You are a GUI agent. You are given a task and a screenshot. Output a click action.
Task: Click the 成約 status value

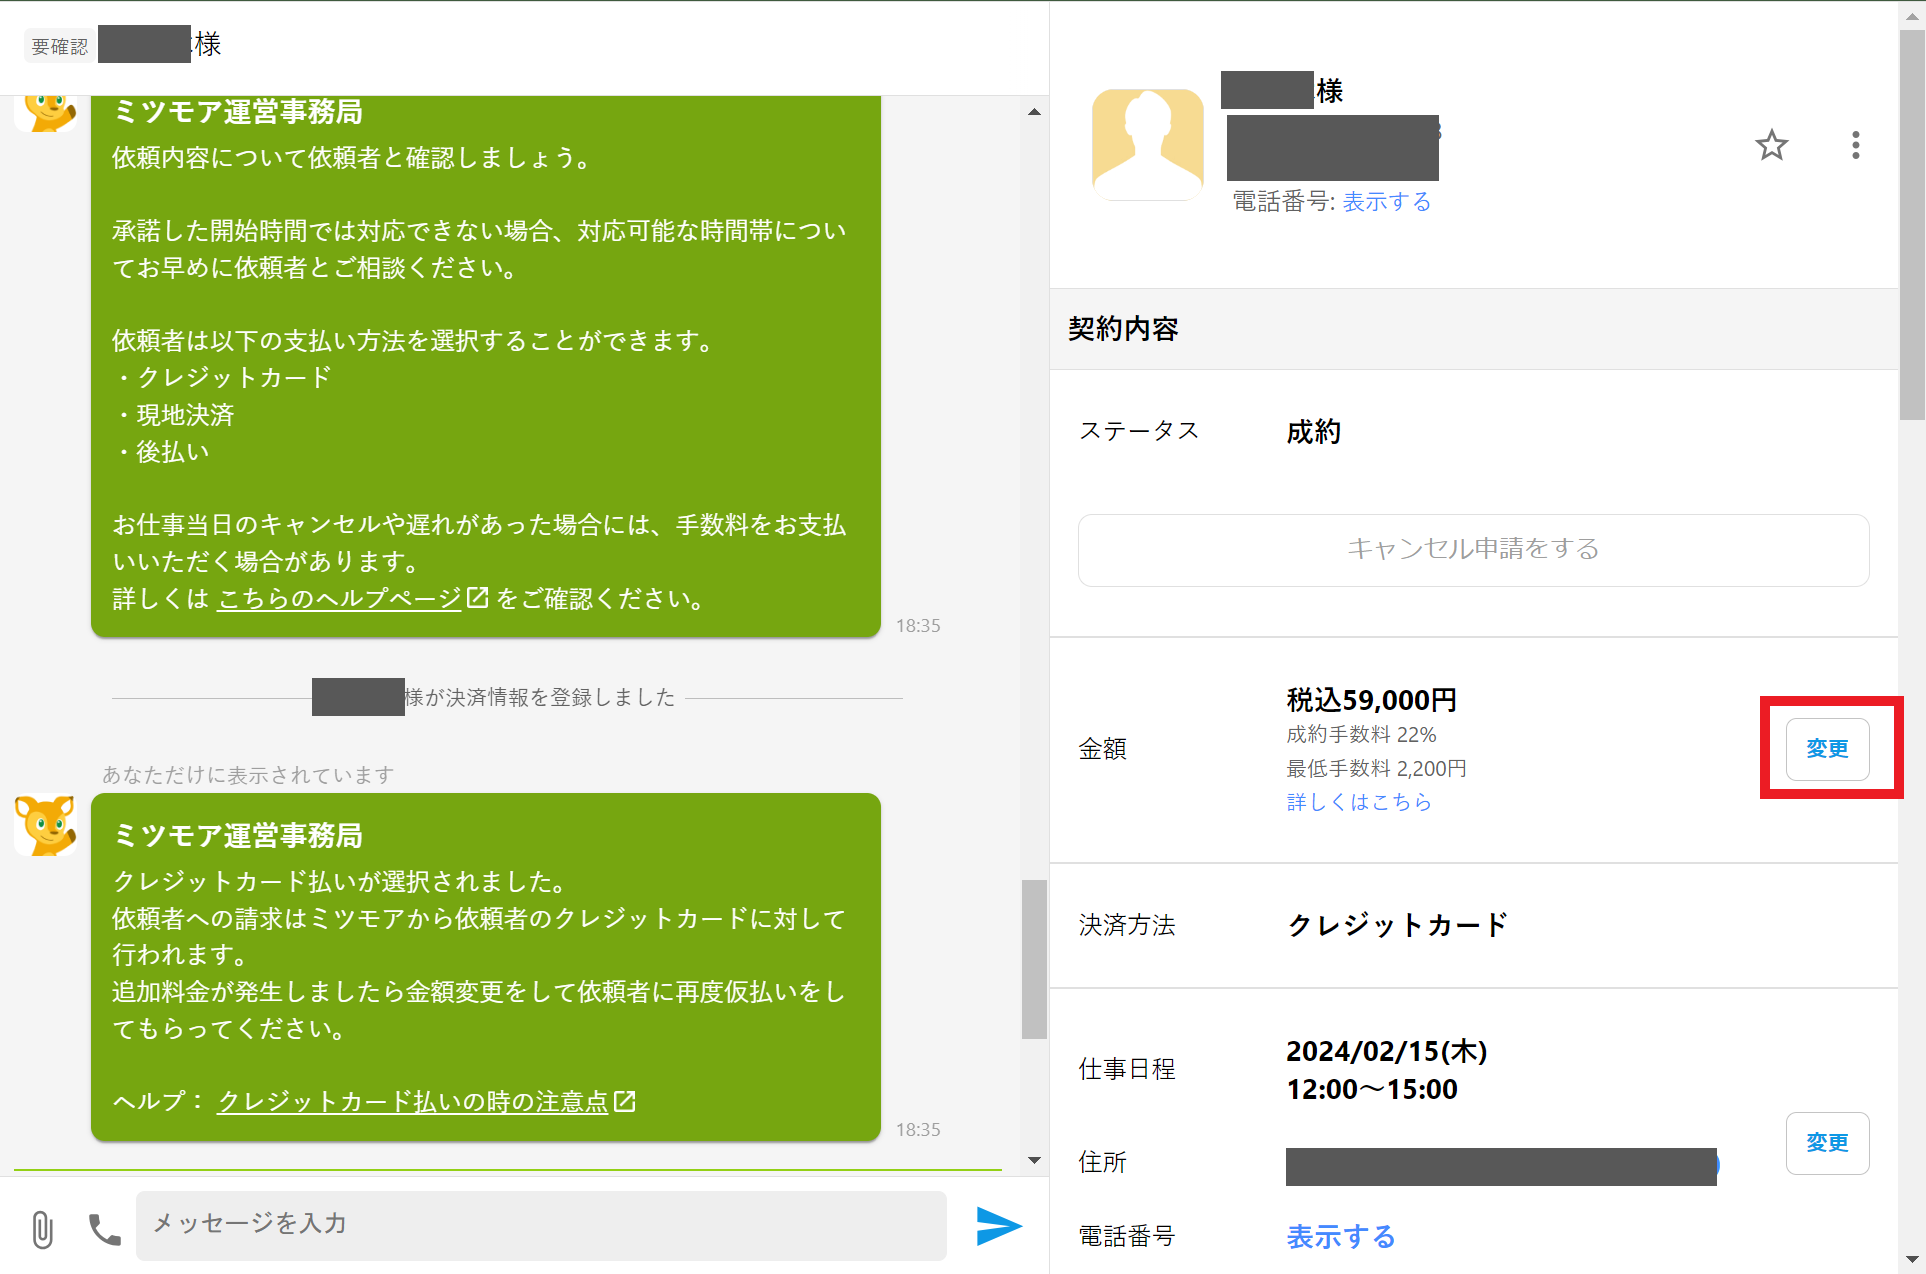1313,432
